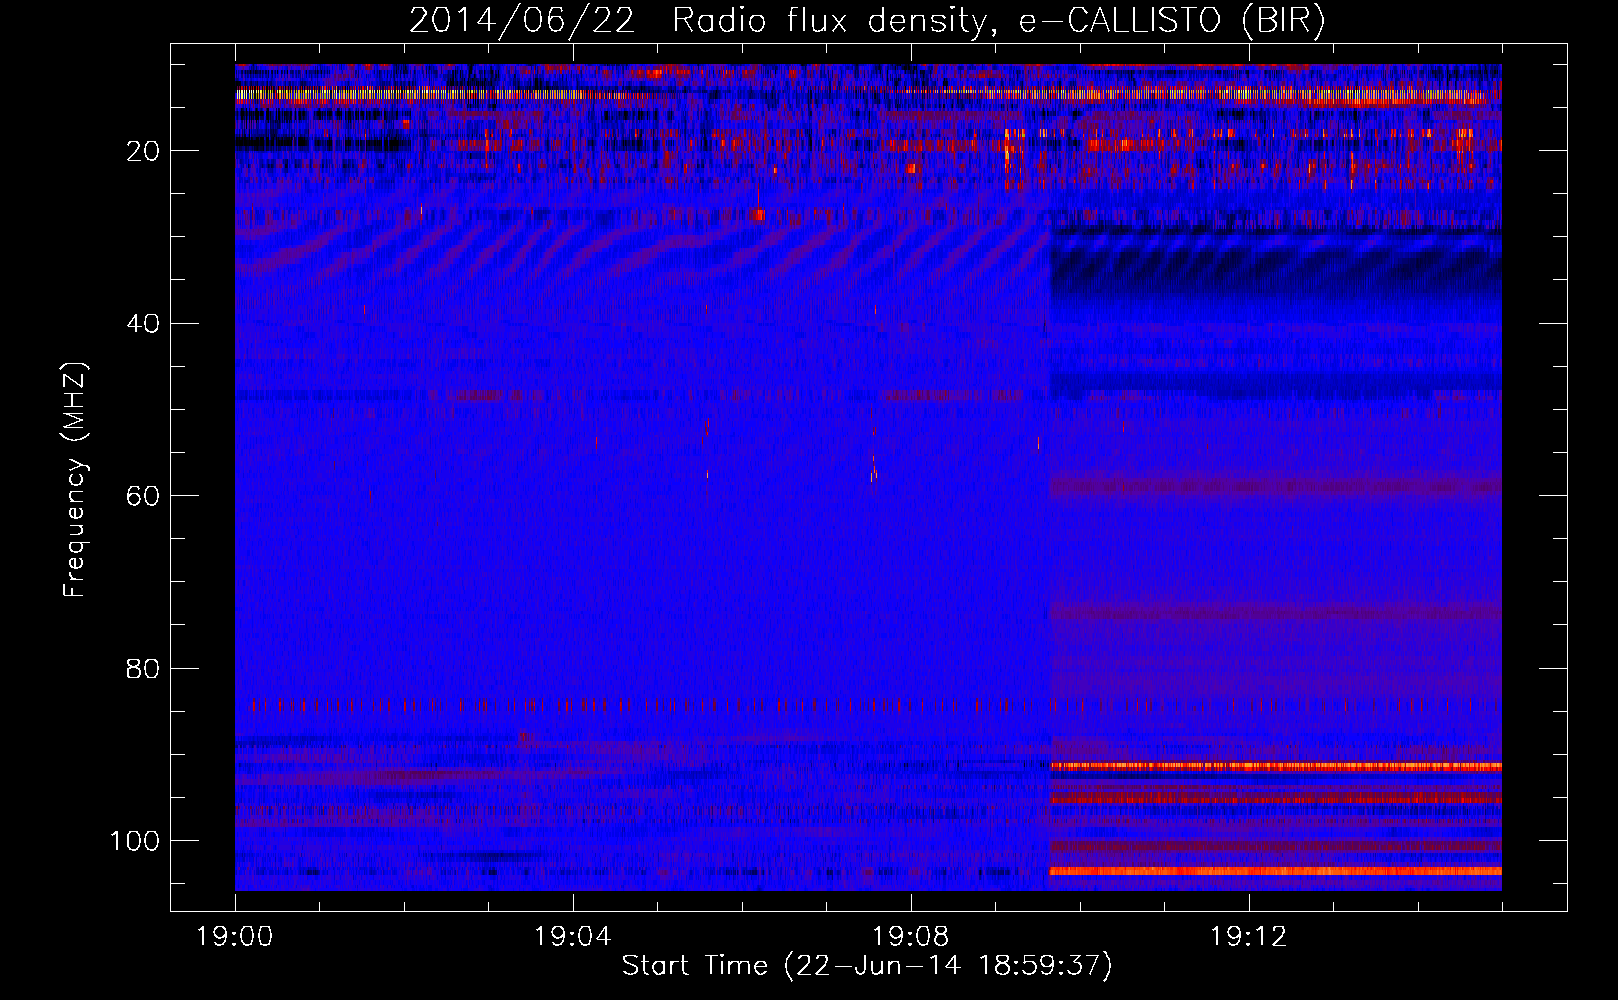Click the 19:12 time tick label
Screen dimensions: 1618x1000
[1249, 937]
